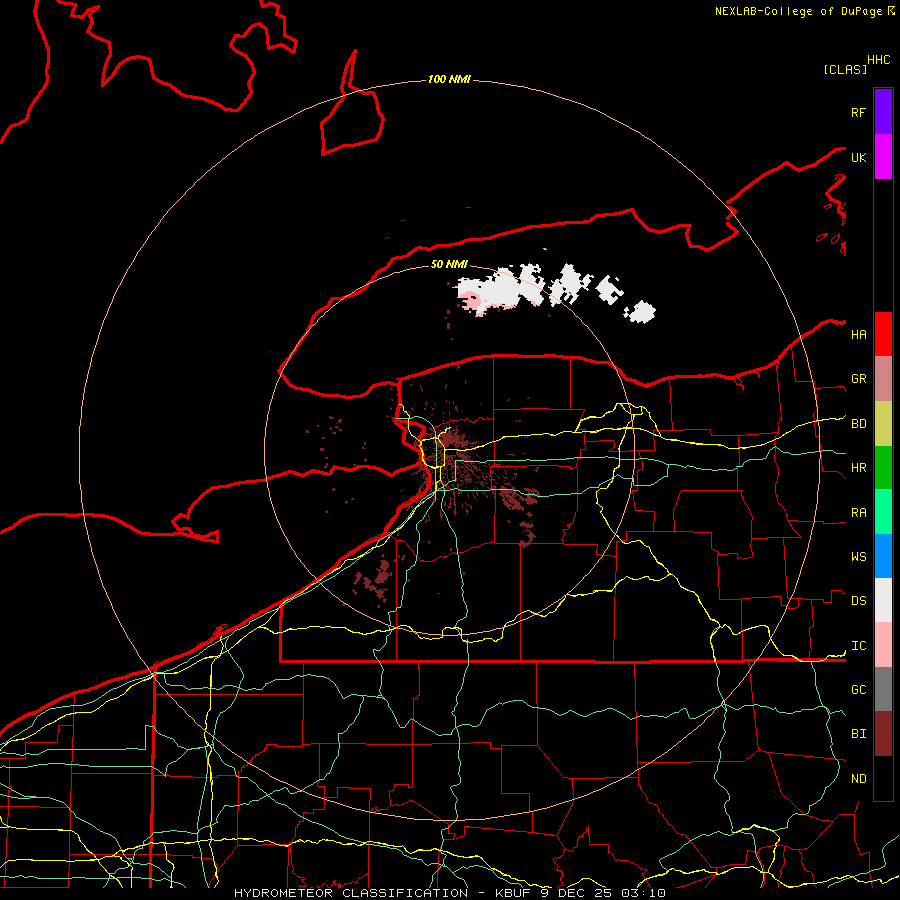900x900 pixels.
Task: Click the white DS legend swatch
Action: pyautogui.click(x=883, y=600)
